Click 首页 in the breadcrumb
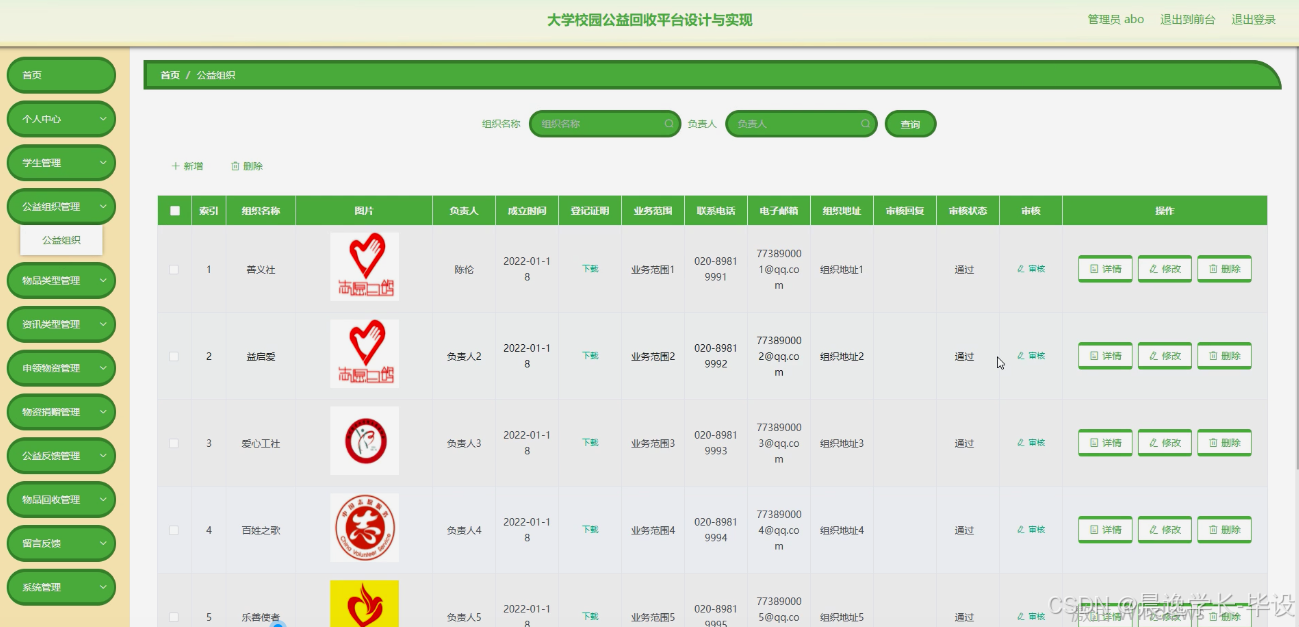Viewport: 1299px width, 627px height. point(170,75)
